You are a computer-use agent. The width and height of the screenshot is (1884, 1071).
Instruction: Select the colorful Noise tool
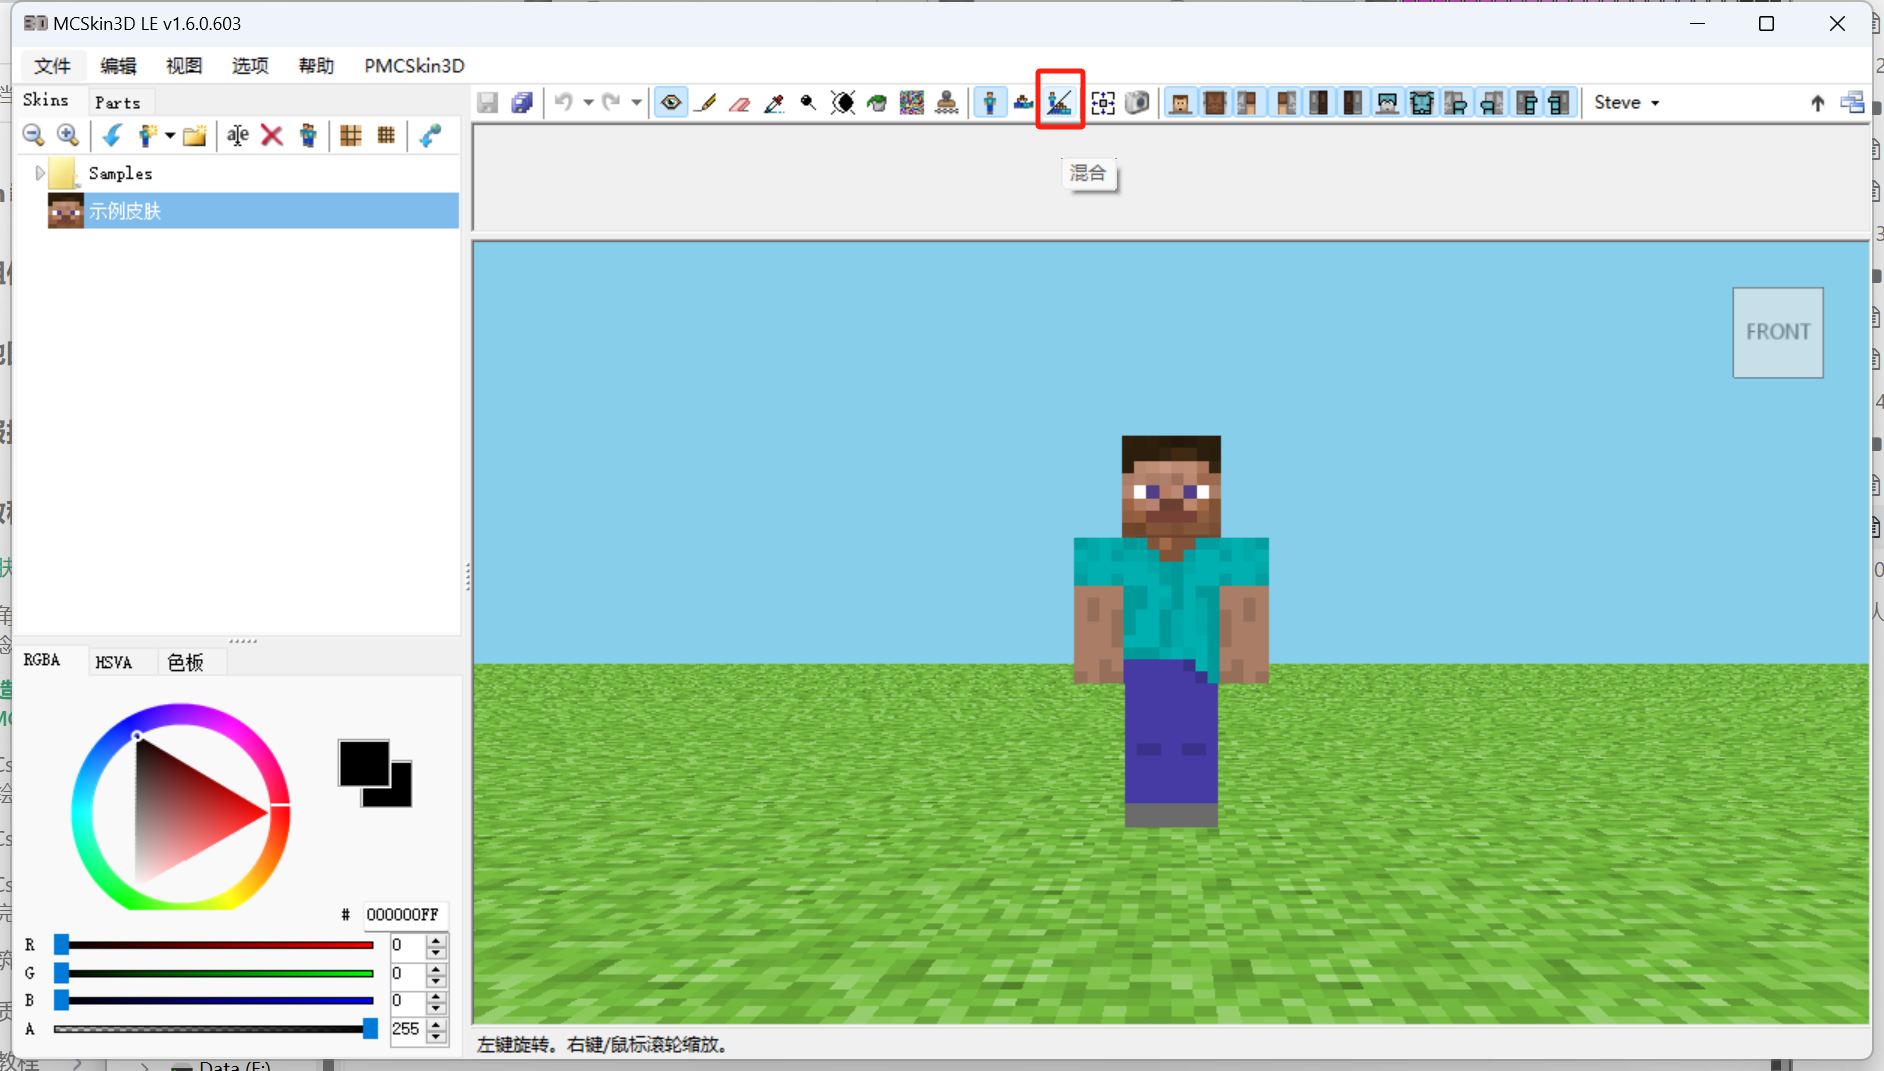click(911, 102)
